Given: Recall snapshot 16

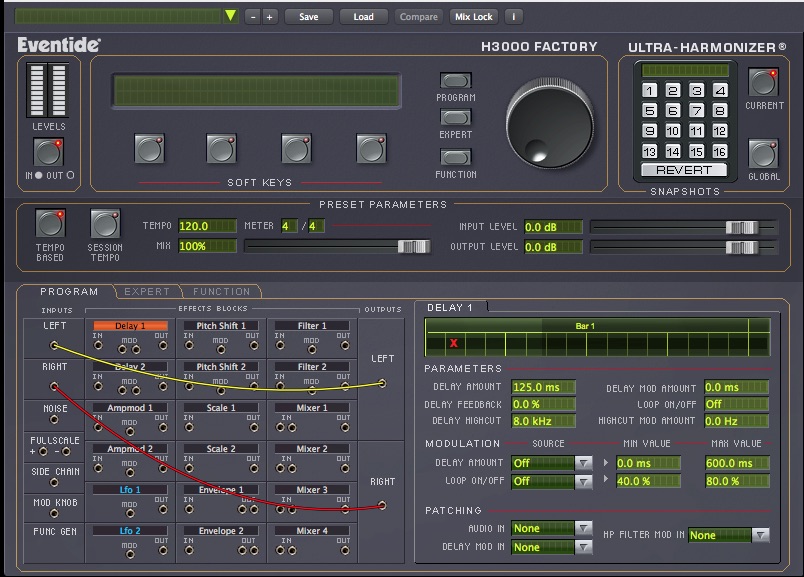Looking at the screenshot, I should [x=720, y=152].
